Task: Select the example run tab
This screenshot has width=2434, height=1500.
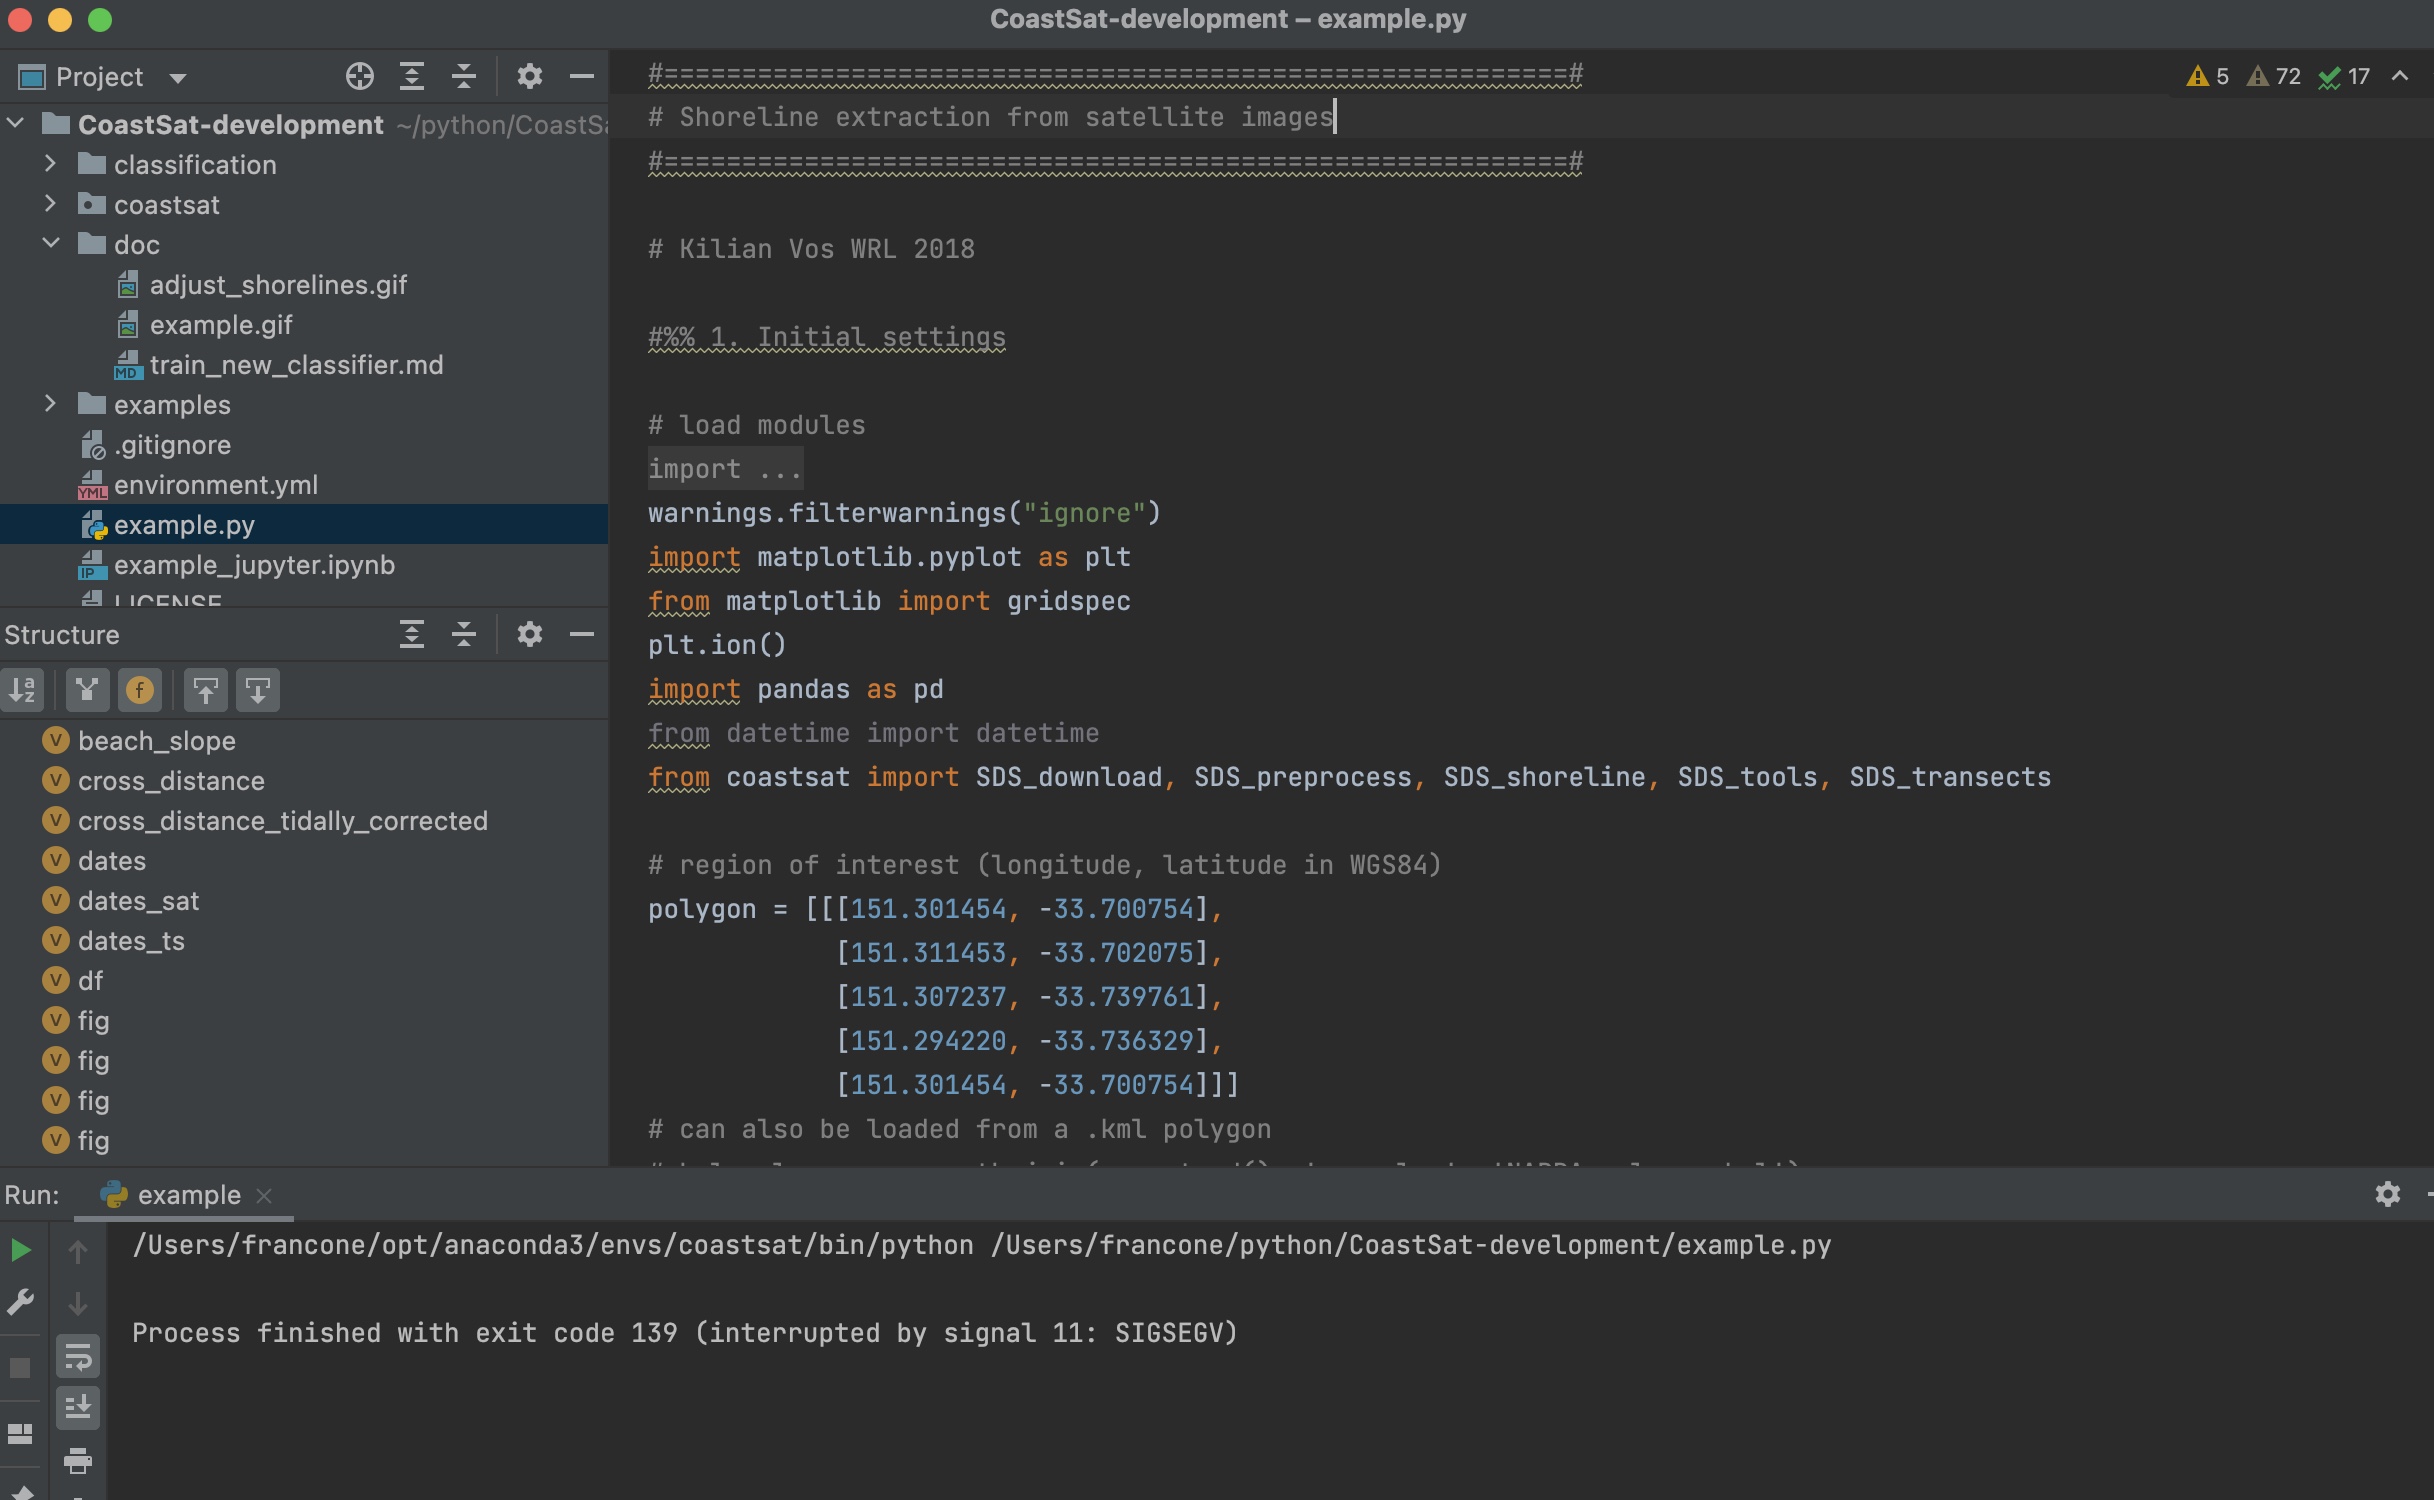Action: tap(188, 1195)
